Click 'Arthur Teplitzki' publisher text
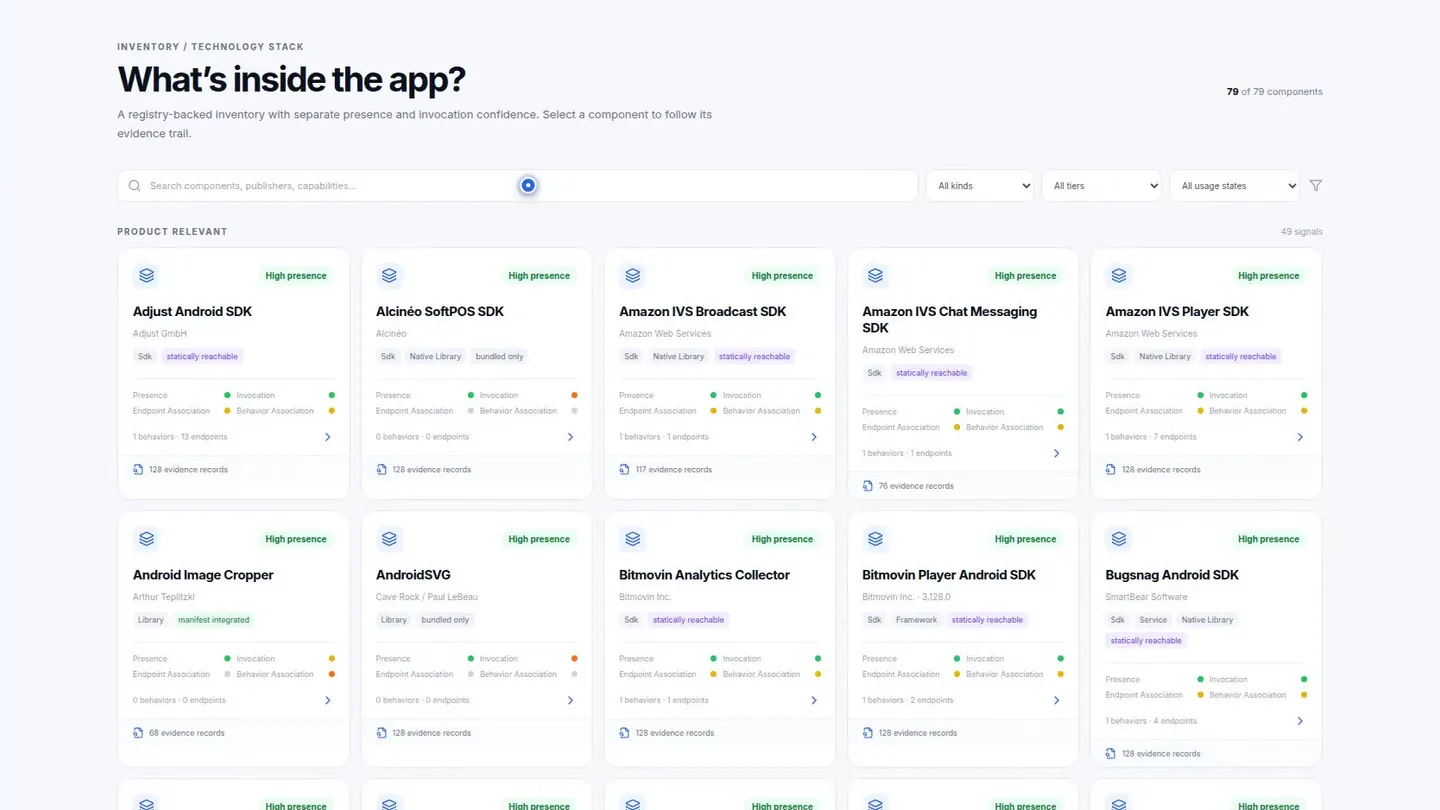This screenshot has width=1440, height=810. [164, 597]
